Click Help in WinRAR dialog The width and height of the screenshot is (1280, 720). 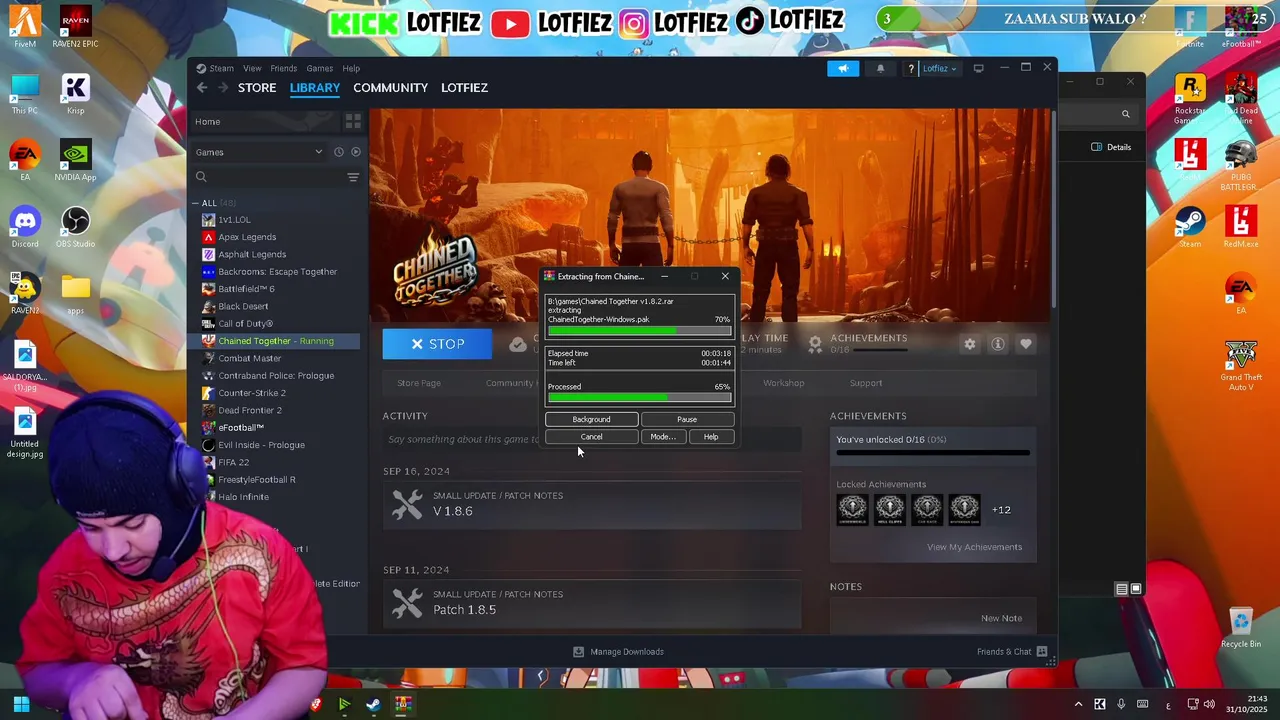[711, 437]
